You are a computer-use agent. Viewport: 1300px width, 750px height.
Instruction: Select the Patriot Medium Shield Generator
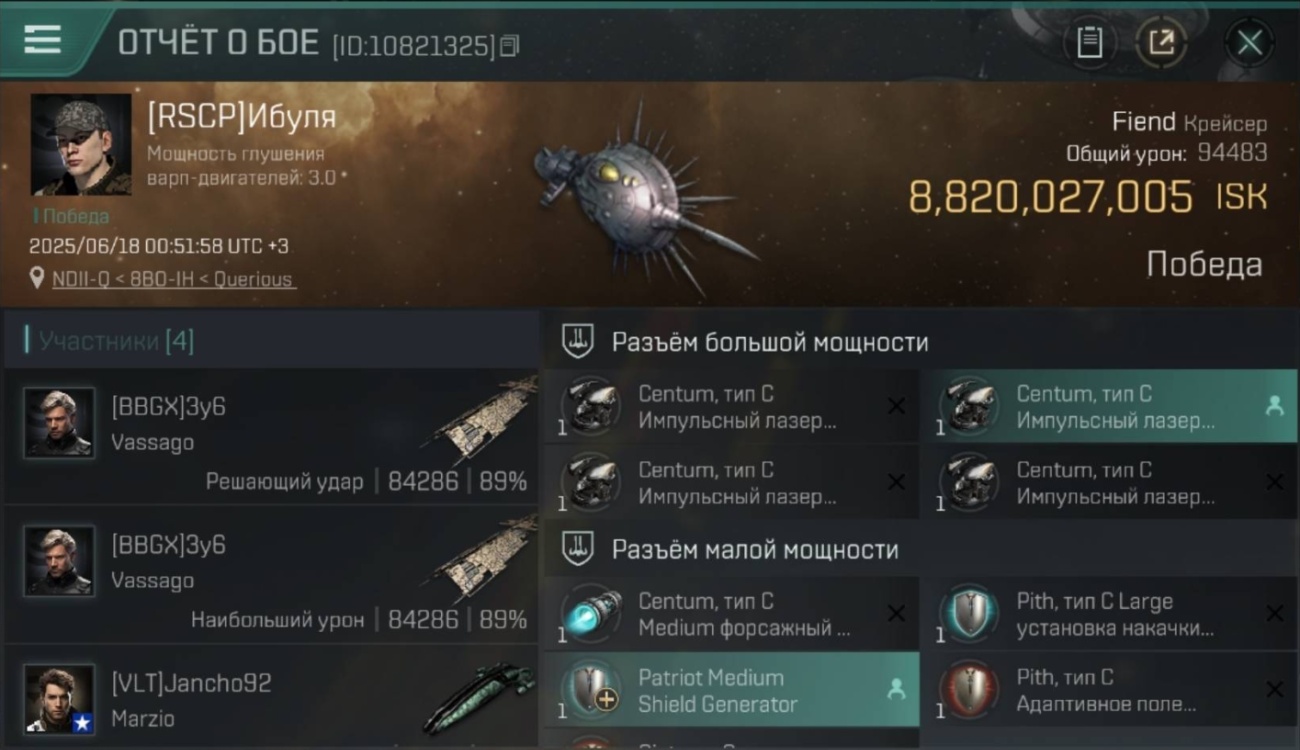(731, 690)
